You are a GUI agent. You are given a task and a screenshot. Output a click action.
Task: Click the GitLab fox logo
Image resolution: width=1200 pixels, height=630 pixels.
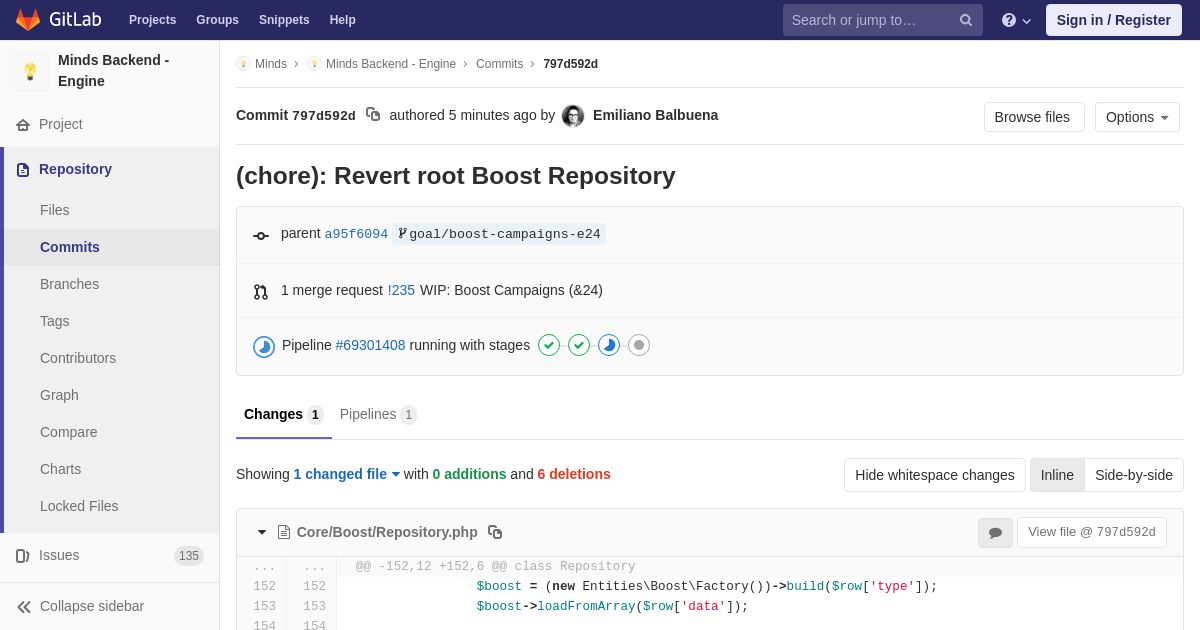tap(28, 20)
